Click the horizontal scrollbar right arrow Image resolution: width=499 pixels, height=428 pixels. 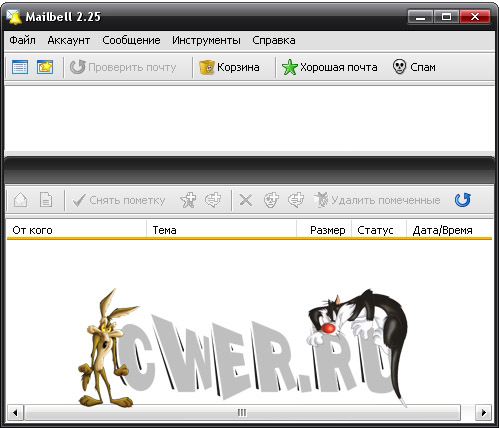tap(483, 413)
